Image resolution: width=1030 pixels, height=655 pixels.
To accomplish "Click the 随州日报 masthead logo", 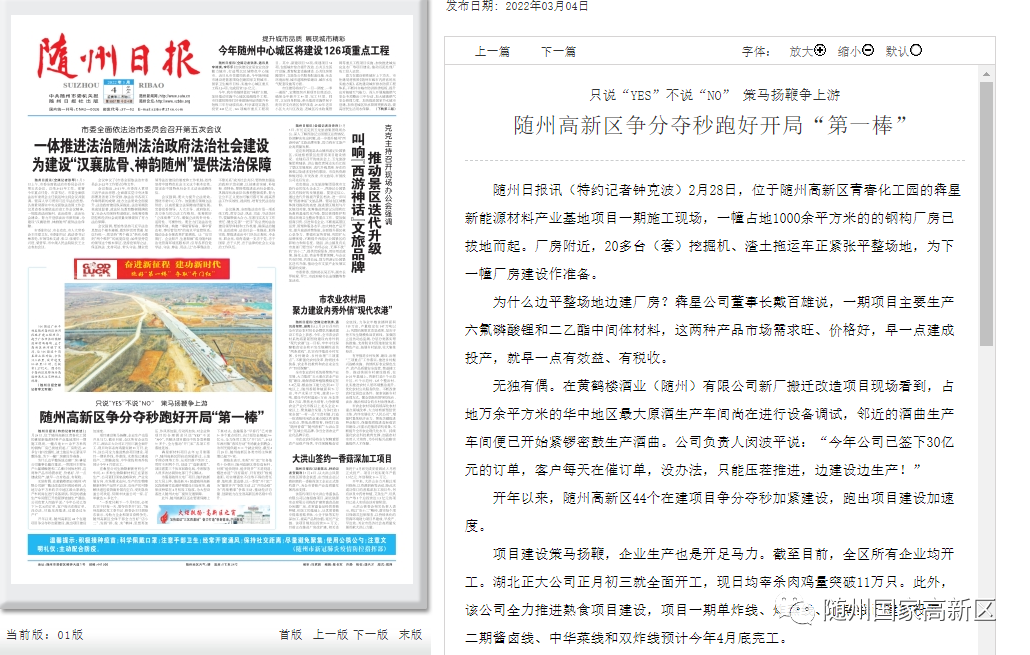I will (x=118, y=58).
